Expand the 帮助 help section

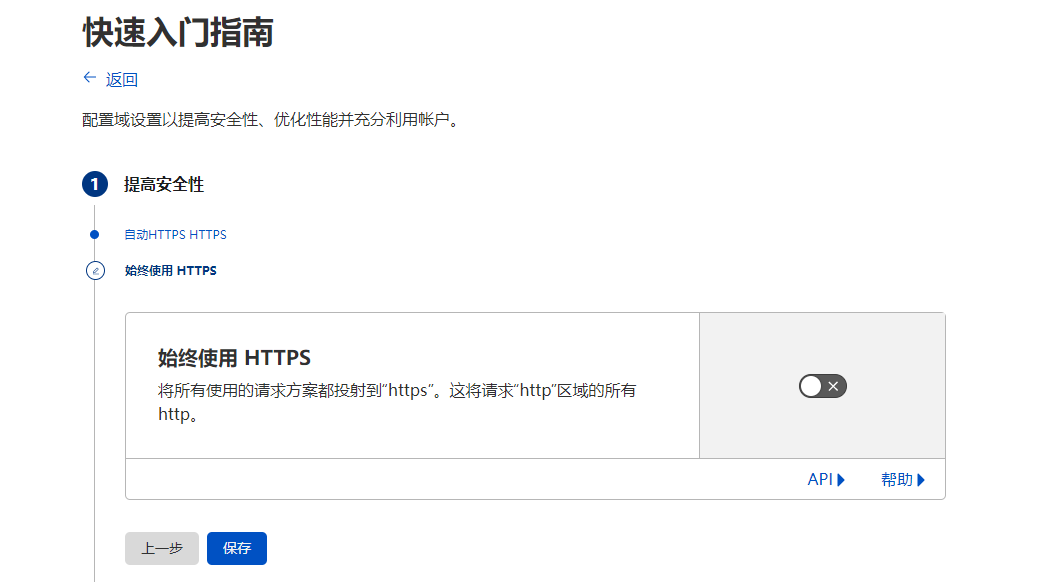[x=903, y=479]
